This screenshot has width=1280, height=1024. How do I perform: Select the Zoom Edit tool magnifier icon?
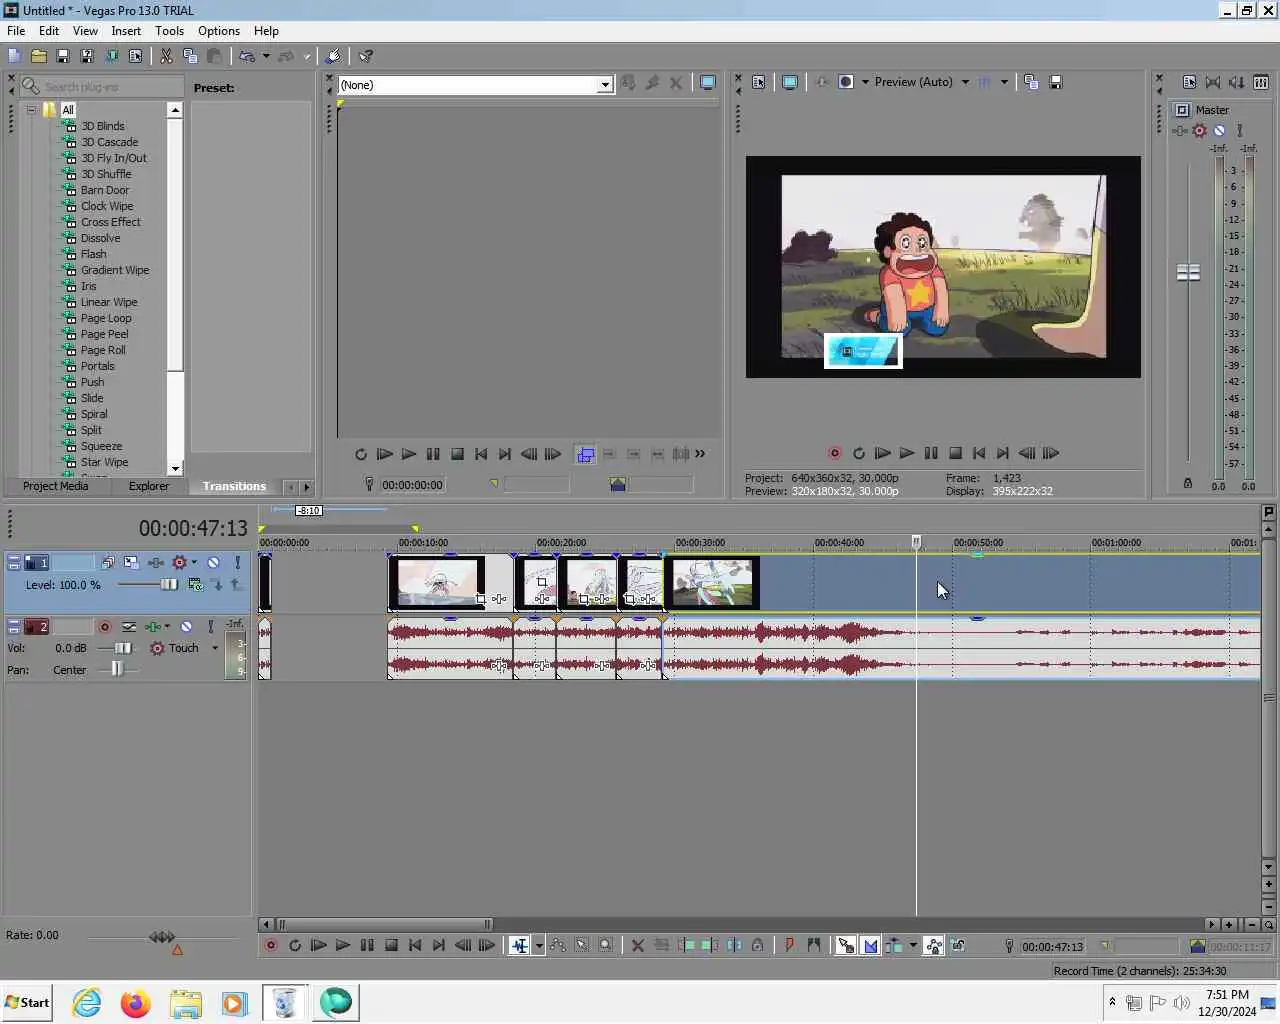[x=606, y=945]
